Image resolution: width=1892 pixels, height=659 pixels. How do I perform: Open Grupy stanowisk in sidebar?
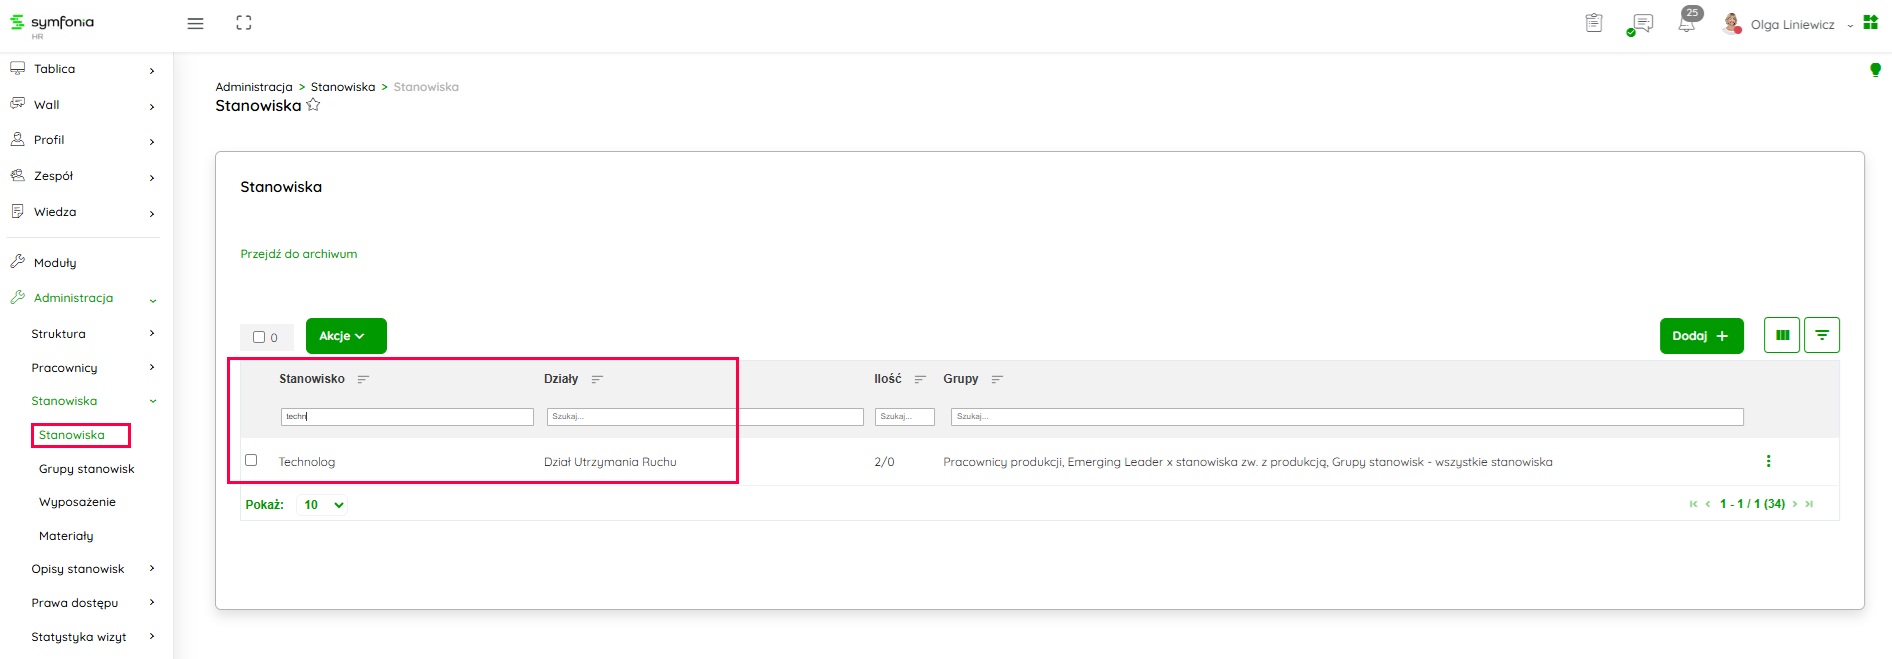[86, 469]
